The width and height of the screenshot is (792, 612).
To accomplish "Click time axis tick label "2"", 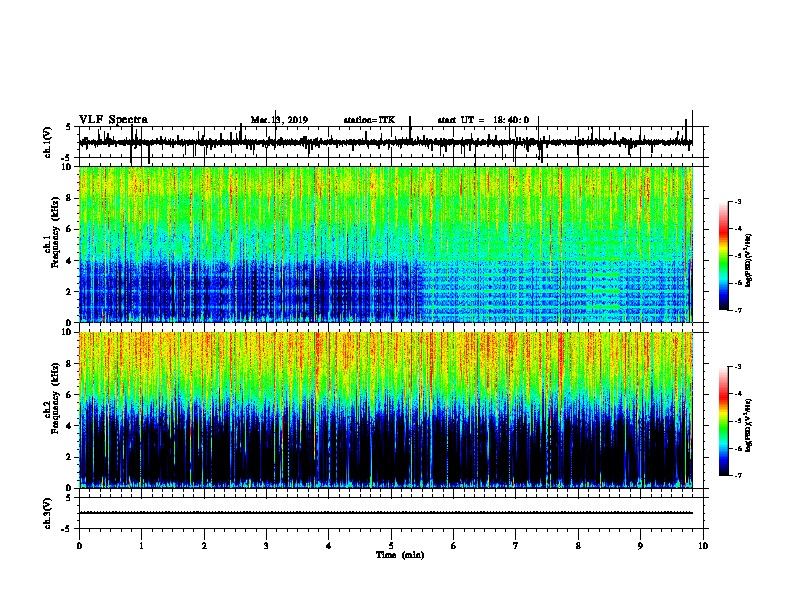I will [x=204, y=545].
